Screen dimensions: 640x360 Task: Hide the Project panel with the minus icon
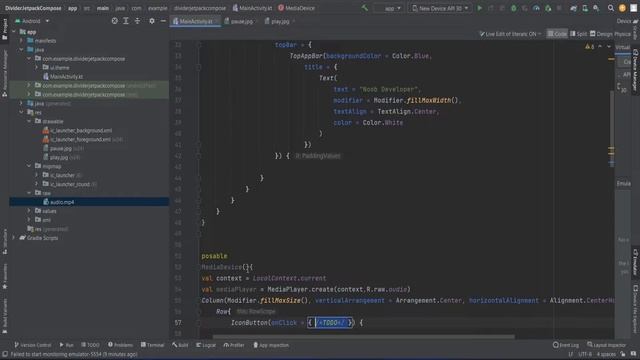[163, 21]
